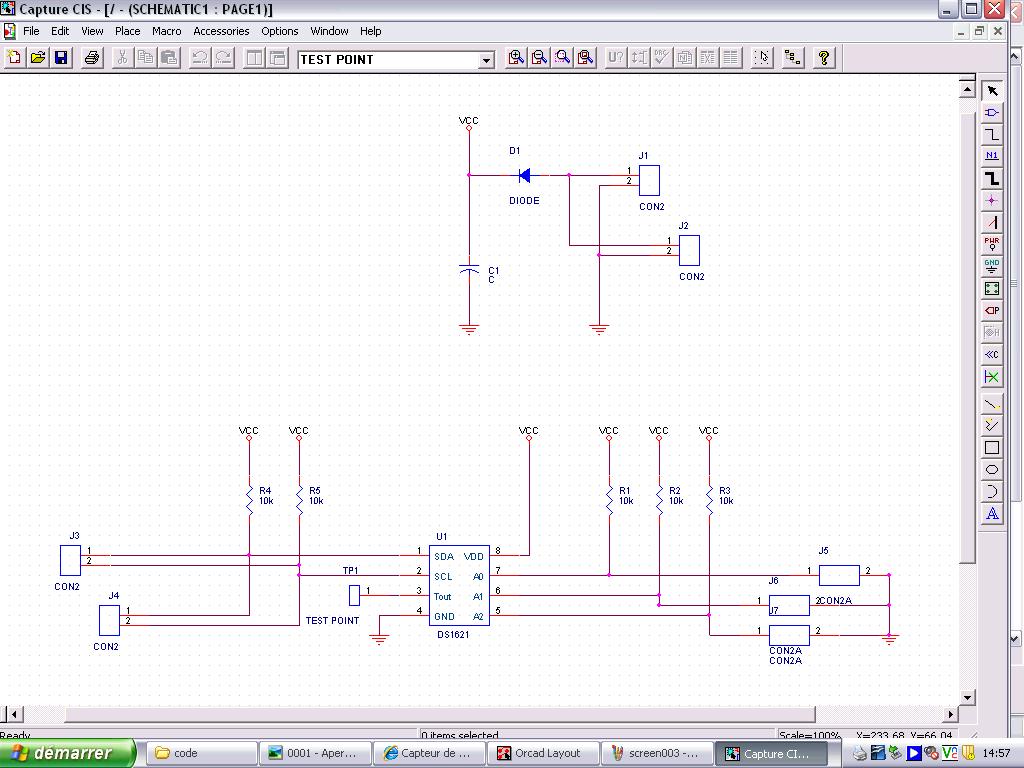Choose the Place Junction tool

click(x=992, y=200)
